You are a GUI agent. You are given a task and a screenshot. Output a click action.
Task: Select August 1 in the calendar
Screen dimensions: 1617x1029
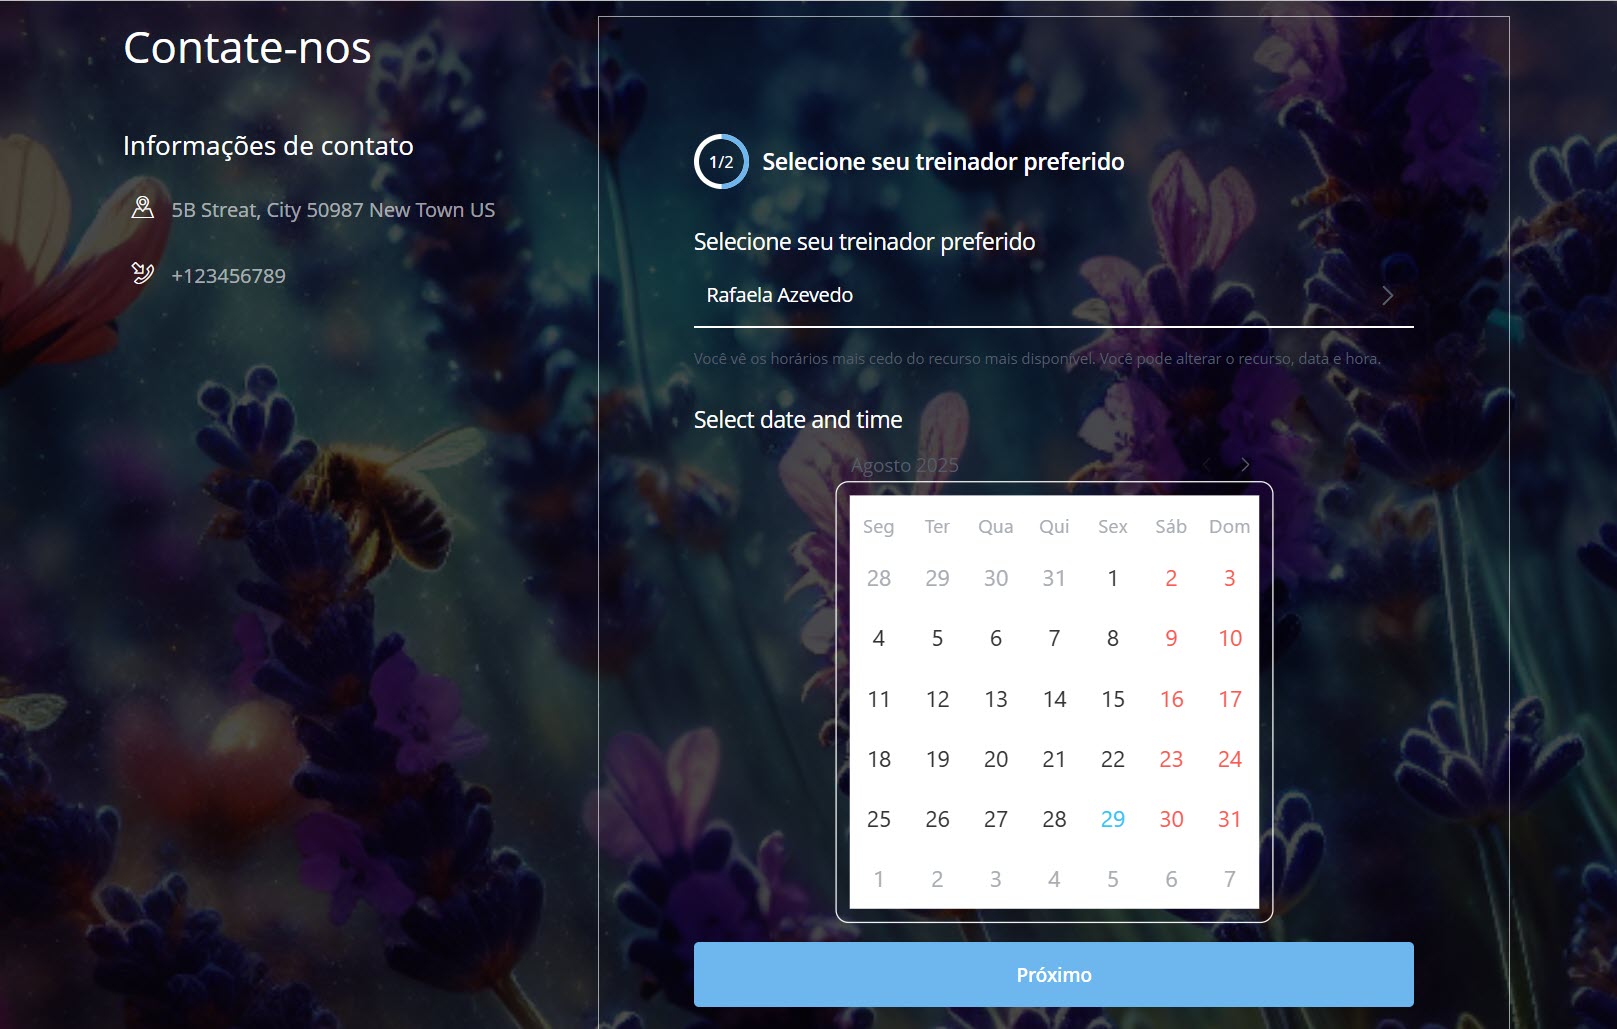(x=1112, y=578)
